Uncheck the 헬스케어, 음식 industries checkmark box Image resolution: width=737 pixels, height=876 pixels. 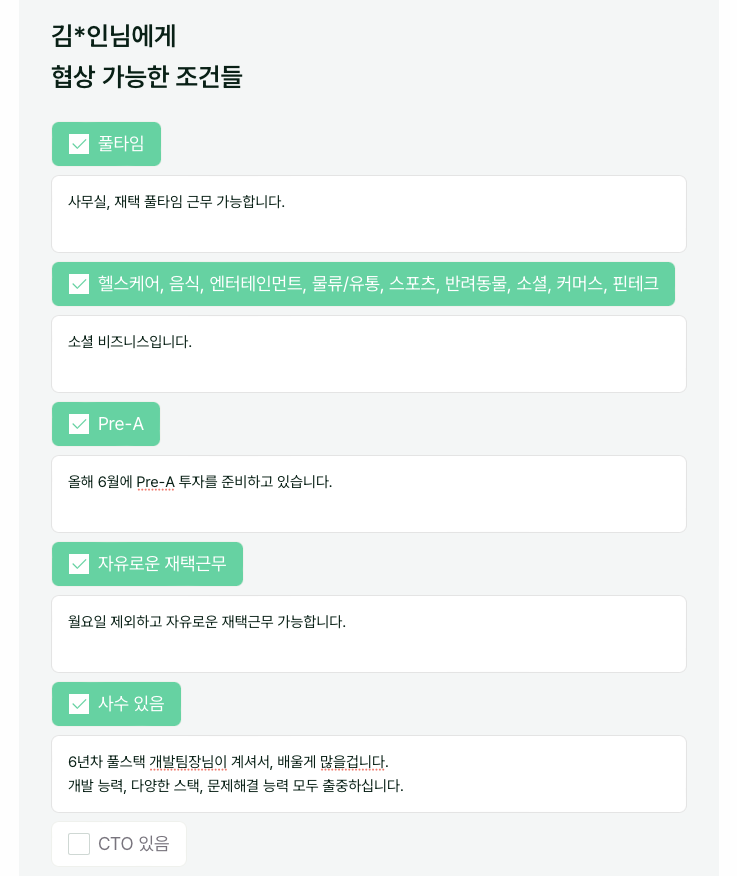click(x=79, y=284)
